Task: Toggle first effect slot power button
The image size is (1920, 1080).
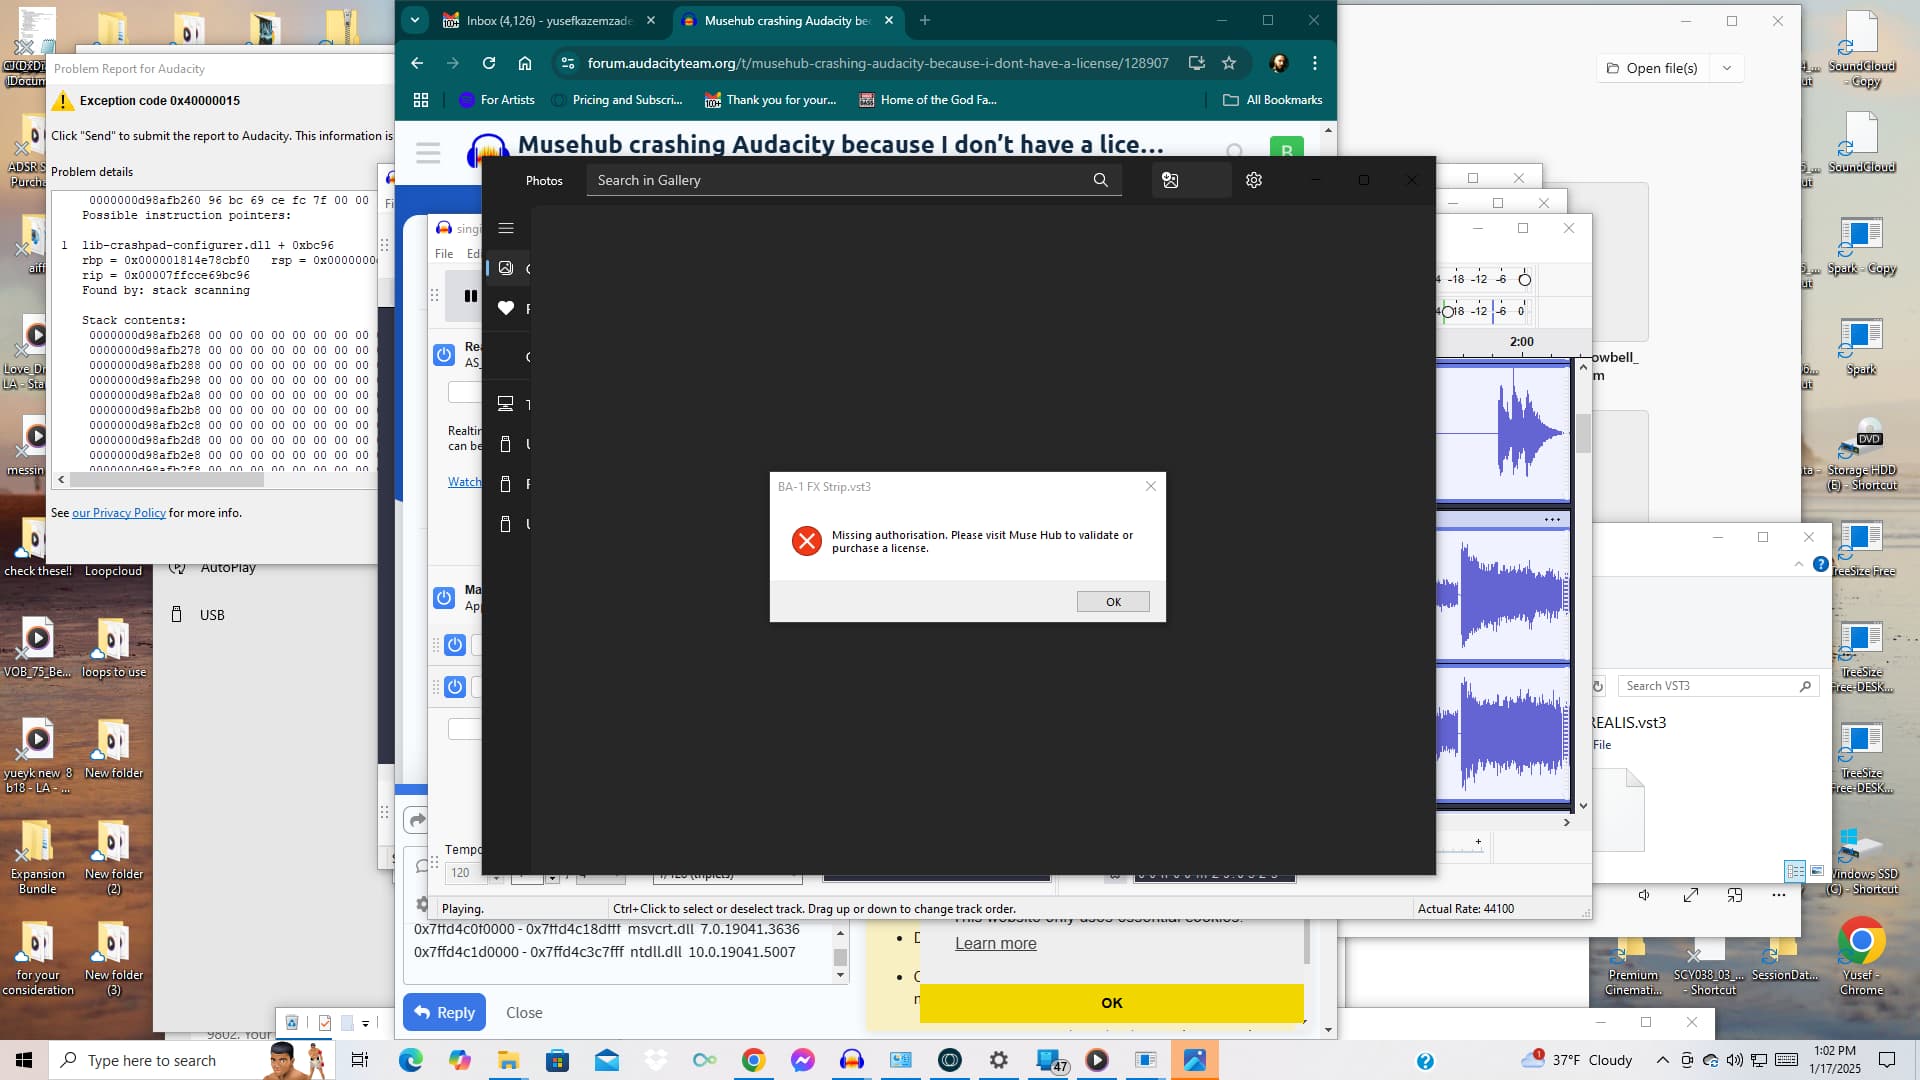Action: click(455, 645)
